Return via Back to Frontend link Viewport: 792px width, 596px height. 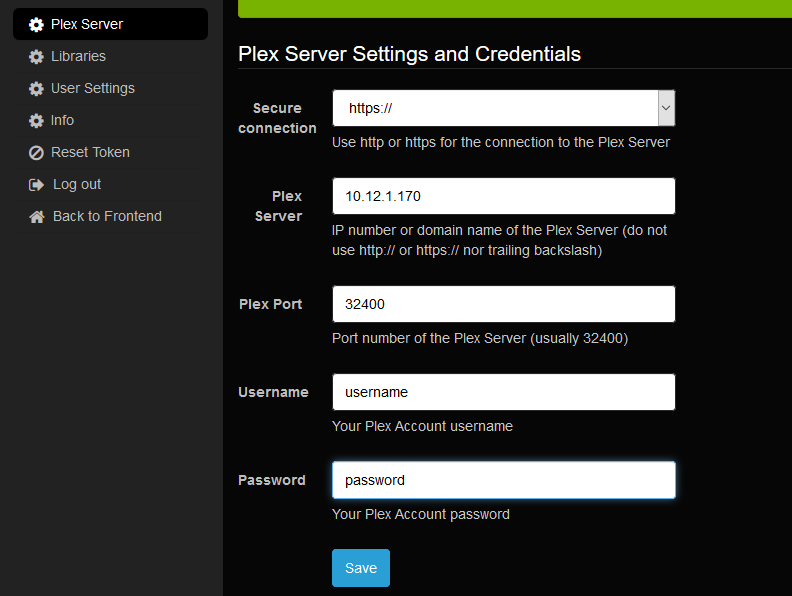coord(111,216)
